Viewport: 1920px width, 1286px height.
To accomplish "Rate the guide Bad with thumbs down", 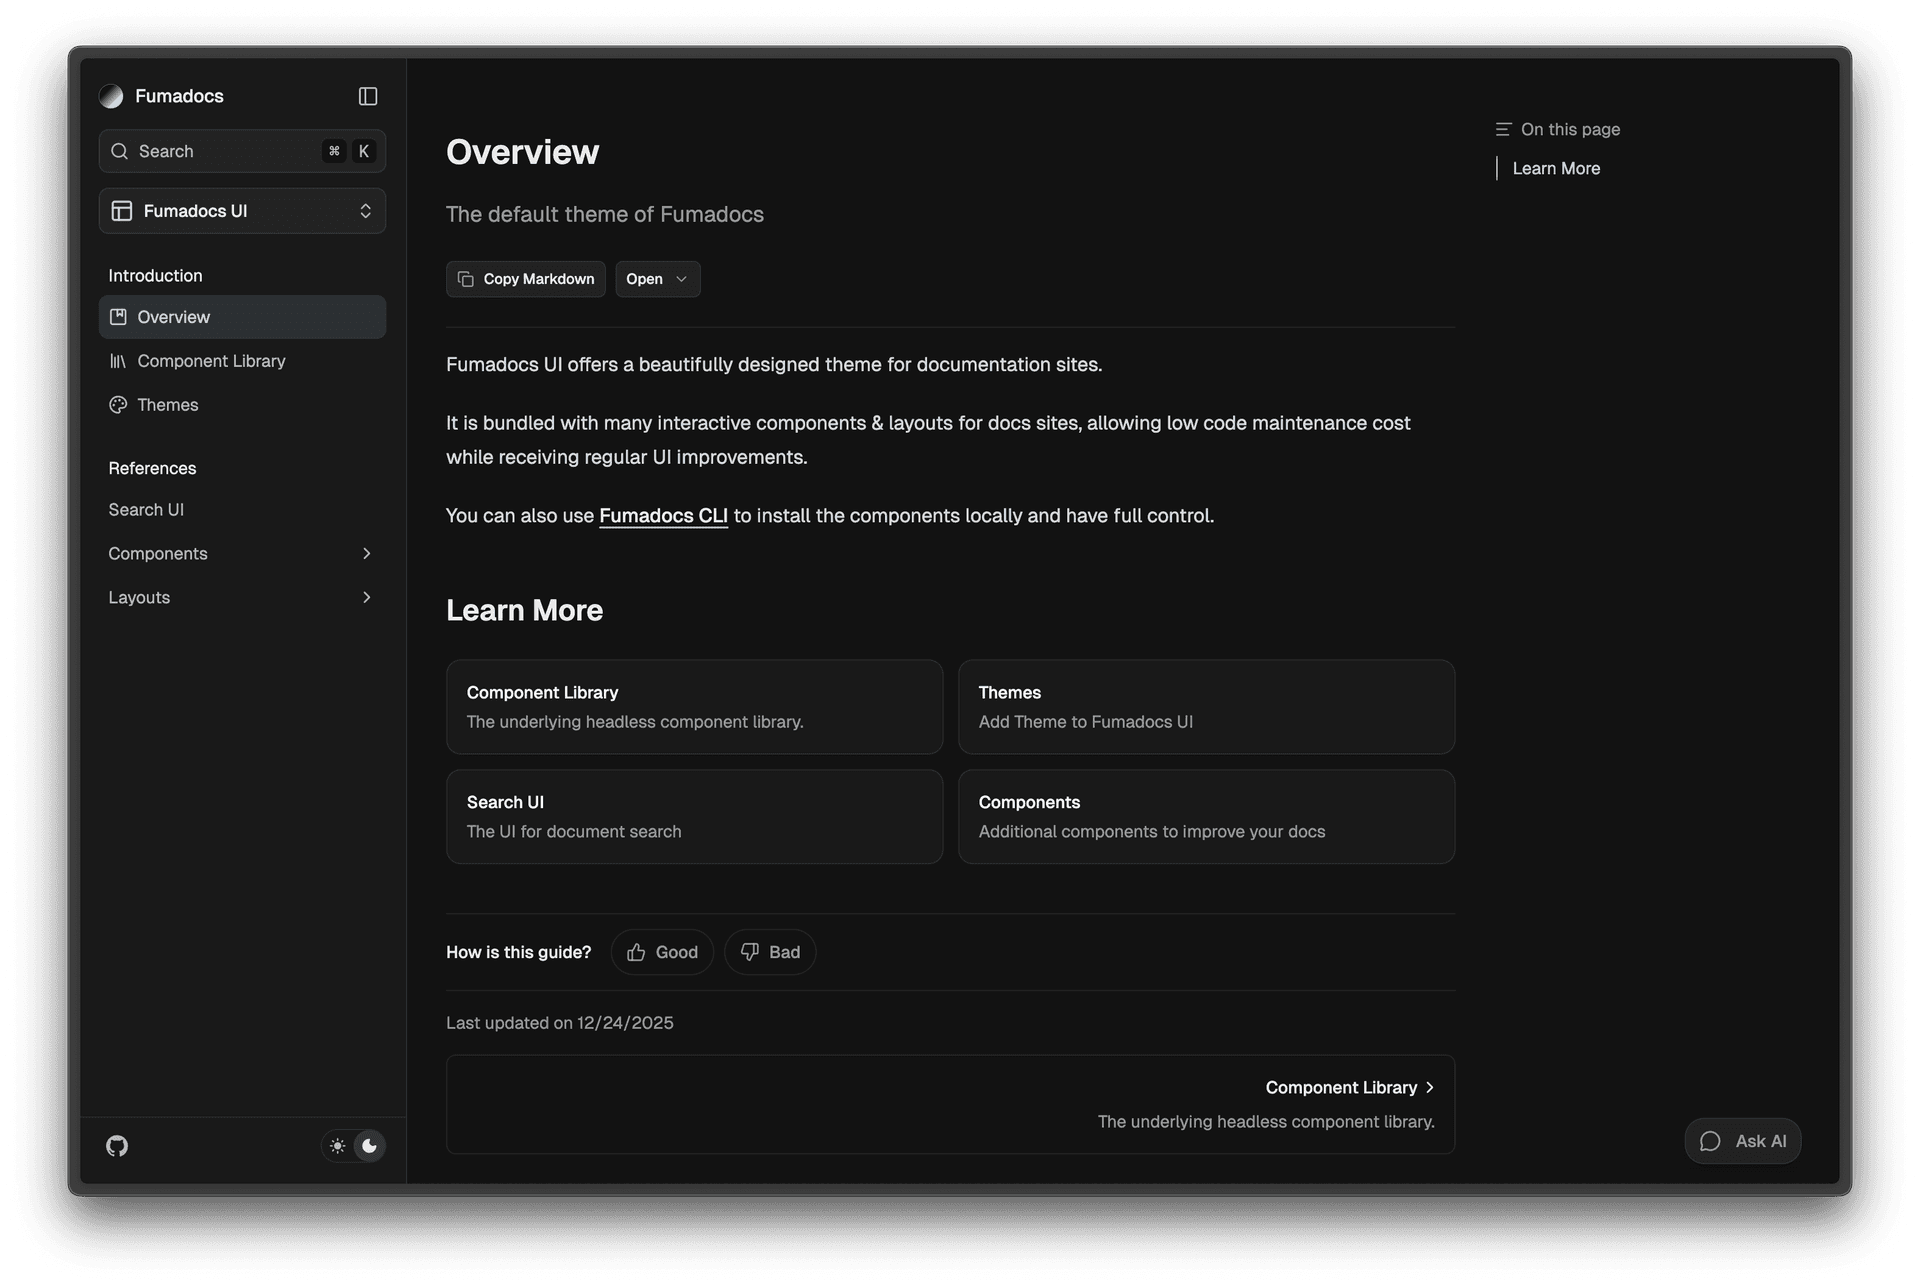I will 769,952.
